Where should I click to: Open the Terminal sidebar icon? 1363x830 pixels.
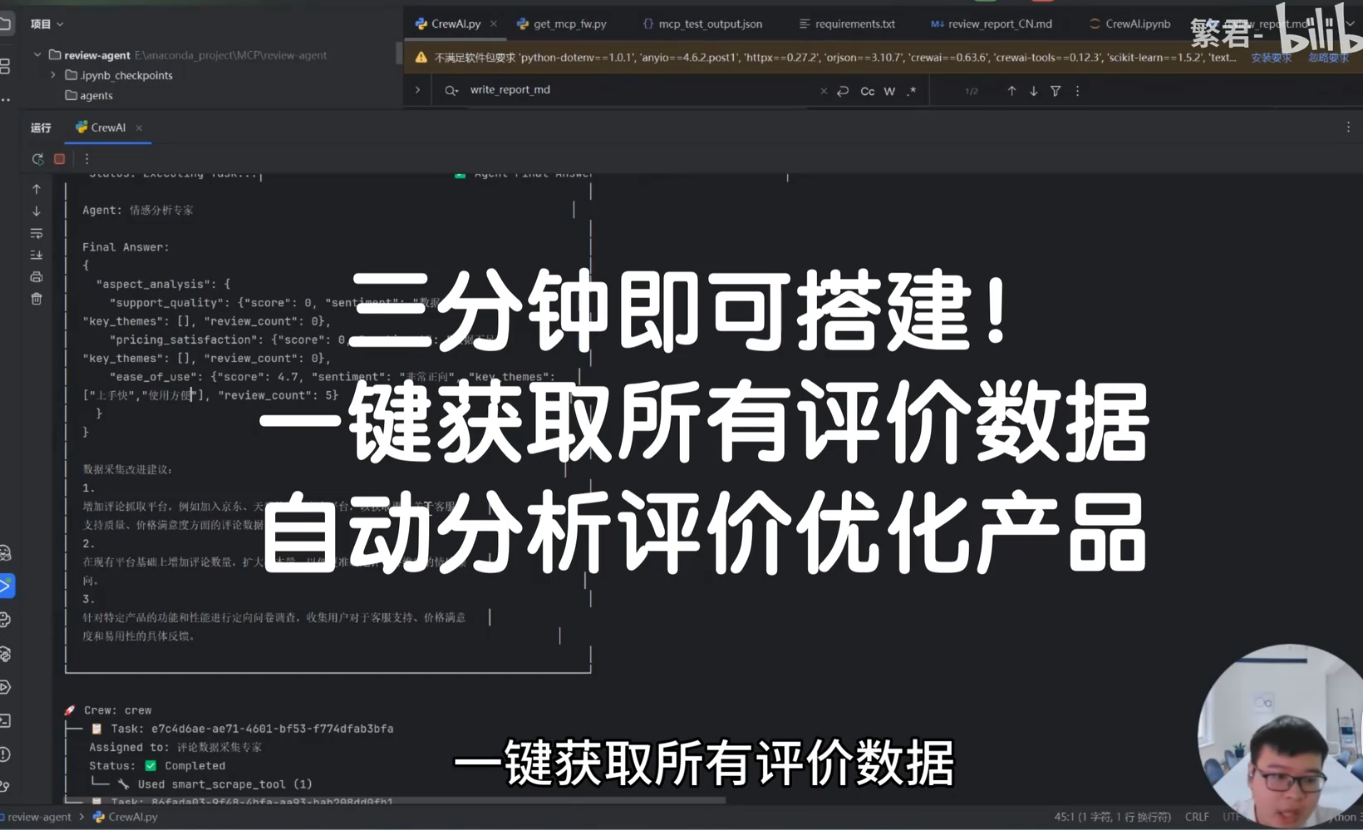[6, 721]
